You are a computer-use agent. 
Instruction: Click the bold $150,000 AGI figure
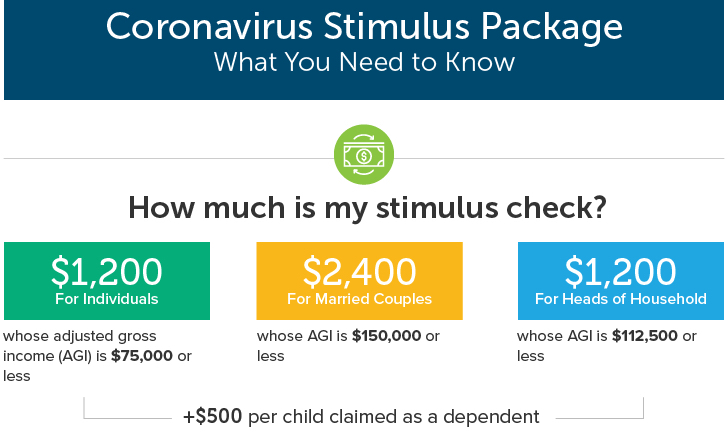pos(386,336)
